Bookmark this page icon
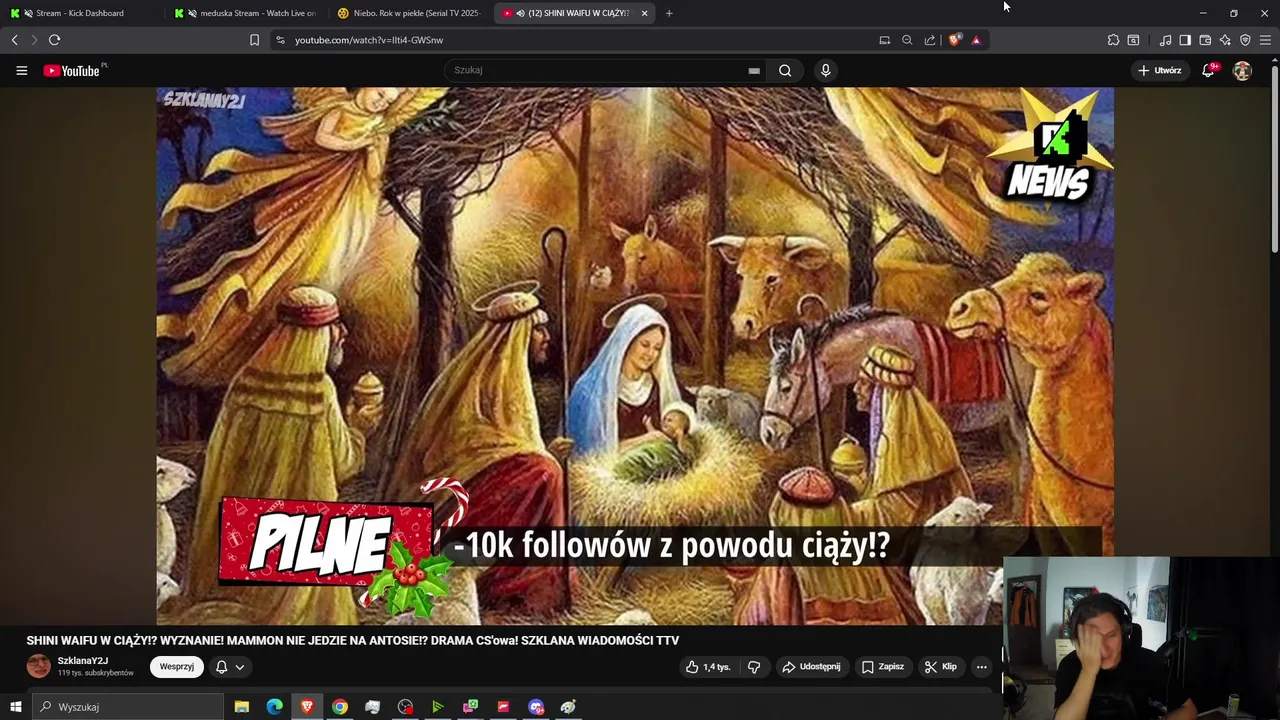 click(x=254, y=40)
